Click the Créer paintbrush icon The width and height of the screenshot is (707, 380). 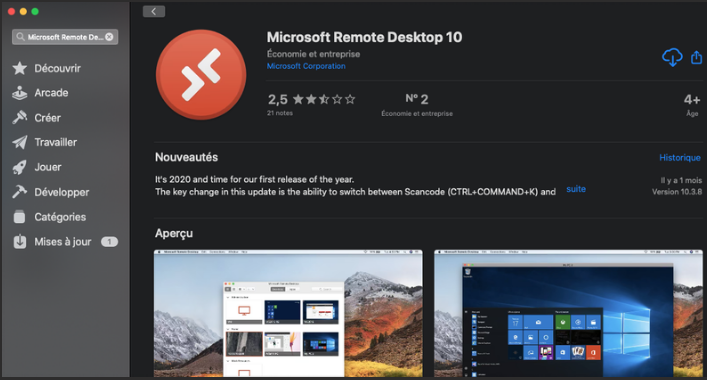pyautogui.click(x=19, y=118)
